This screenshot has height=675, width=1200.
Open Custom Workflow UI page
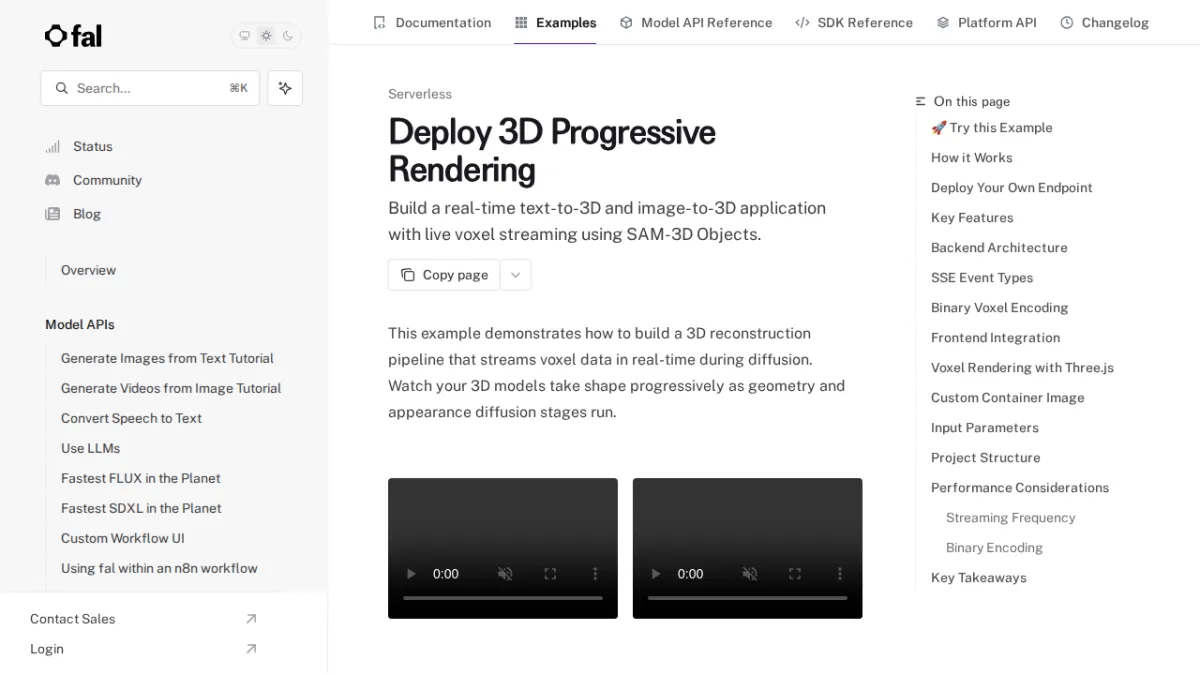123,538
